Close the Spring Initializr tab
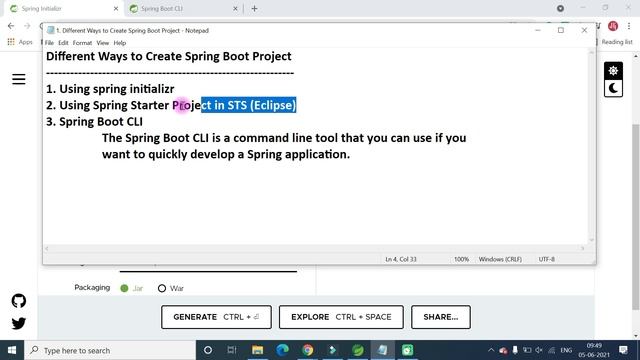Screen dimensions: 640x360 pyautogui.click(x=116, y=8)
